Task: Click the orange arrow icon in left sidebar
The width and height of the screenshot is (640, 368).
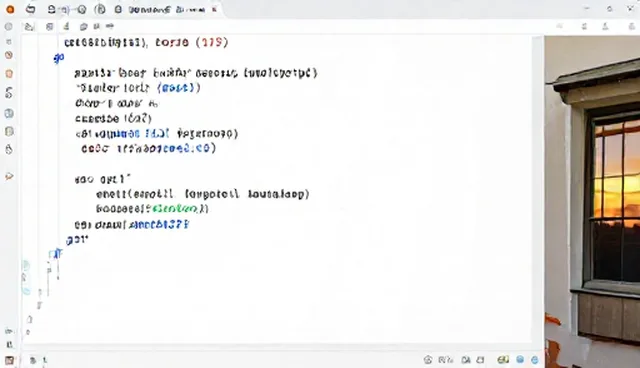Action: click(9, 176)
